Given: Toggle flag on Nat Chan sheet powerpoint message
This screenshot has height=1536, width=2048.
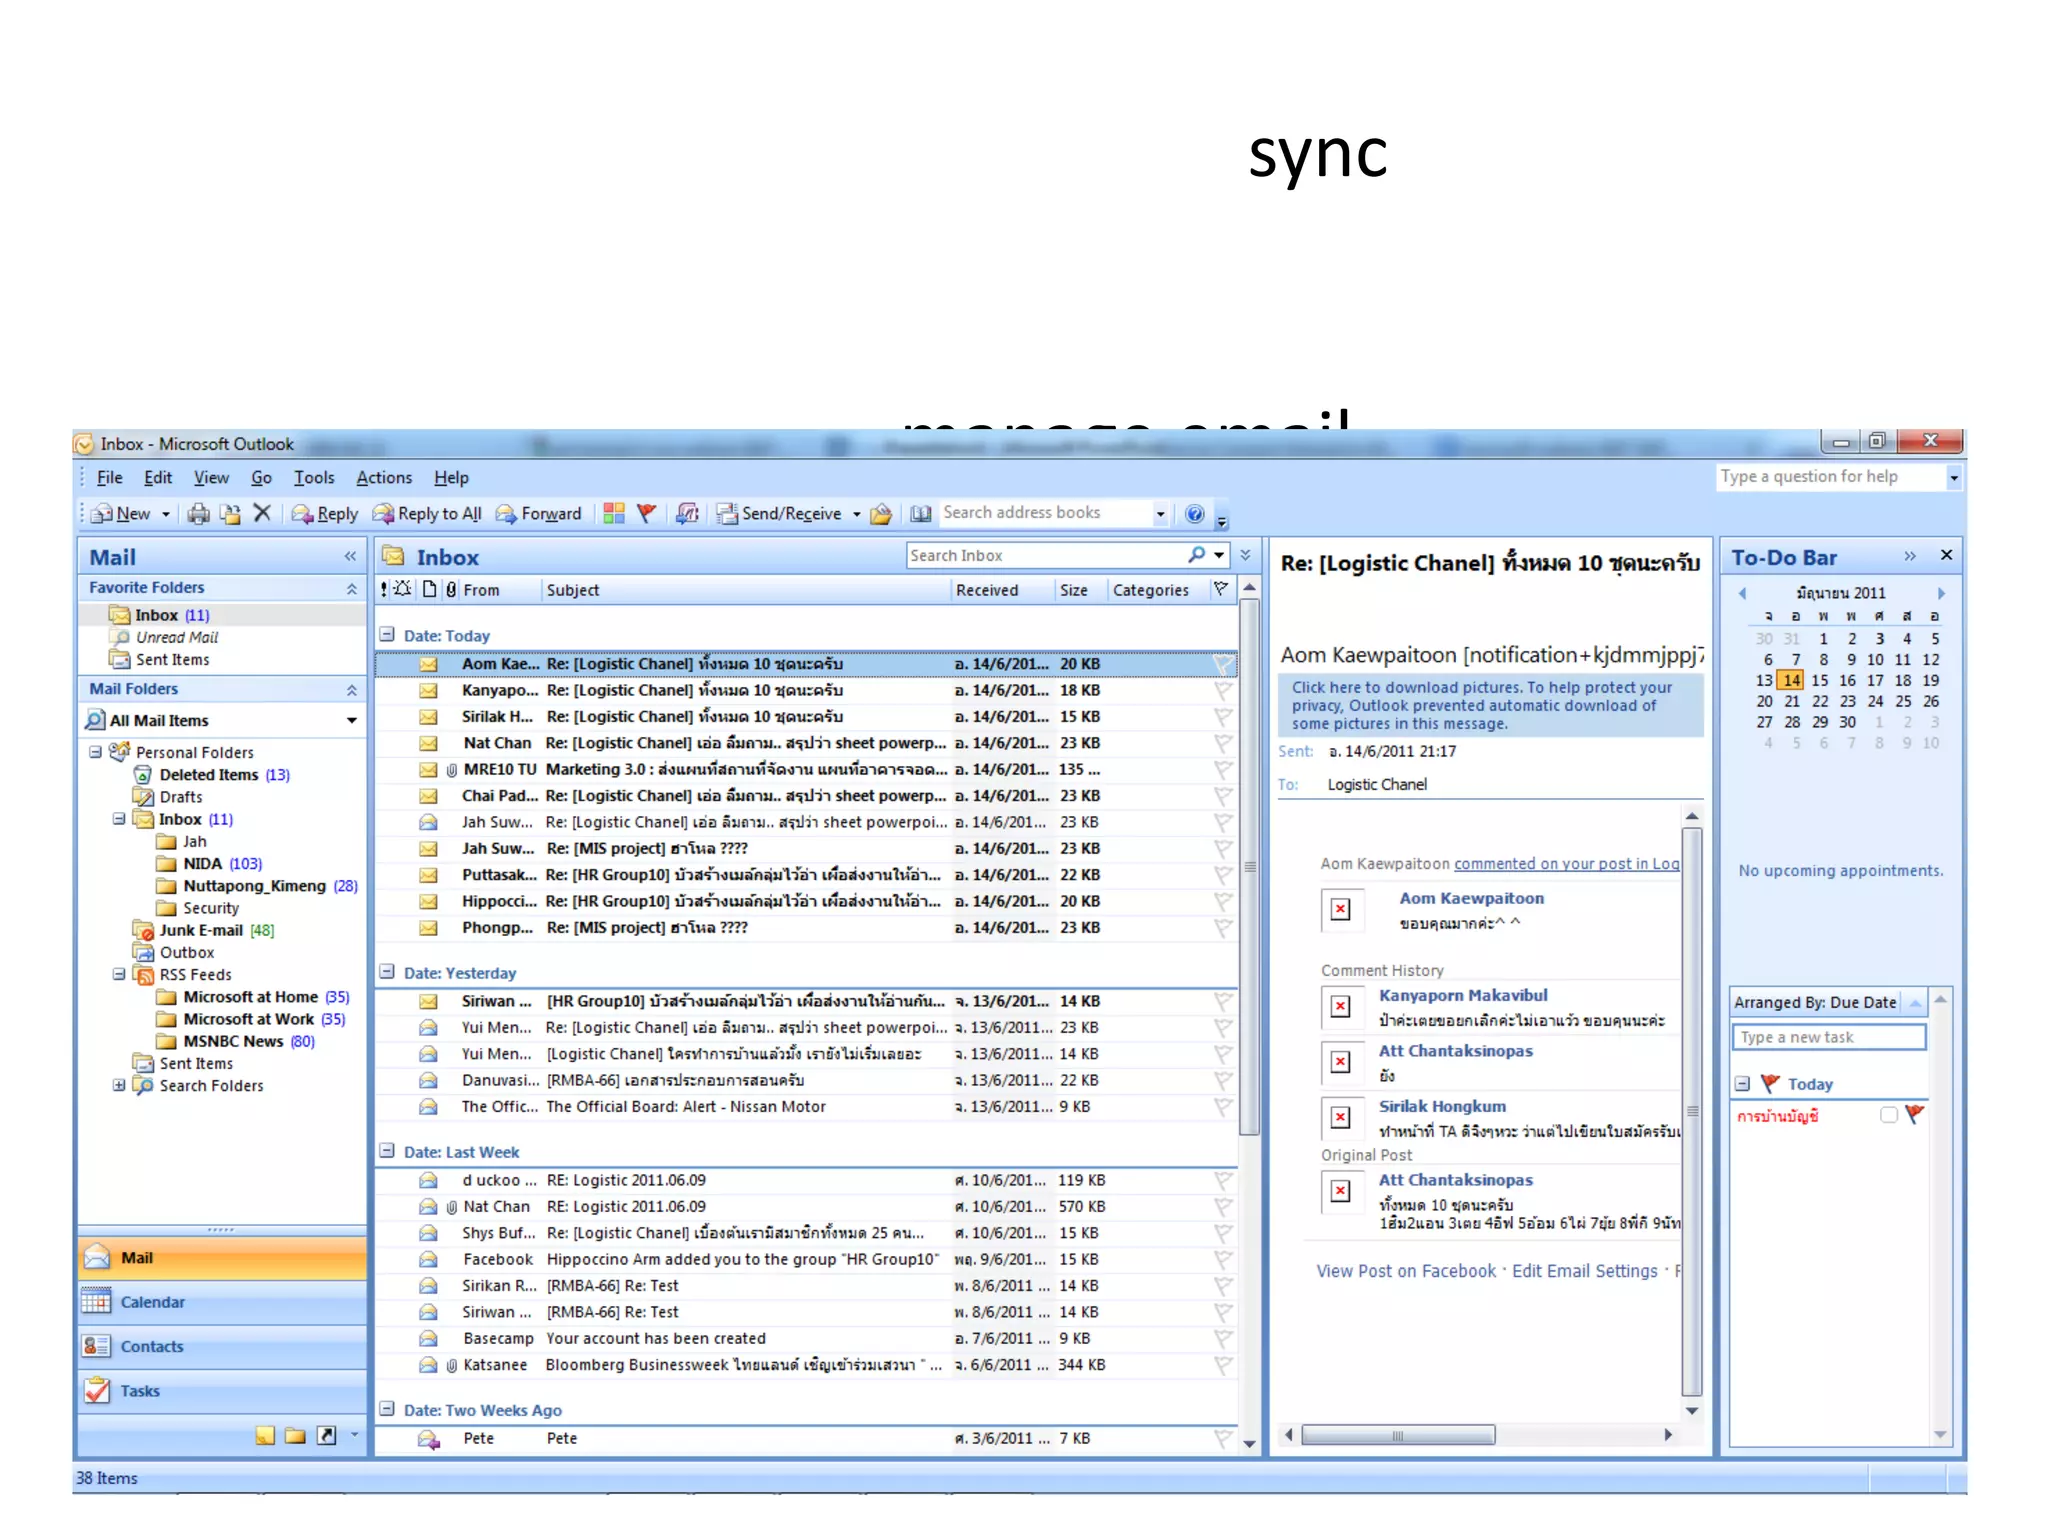Looking at the screenshot, I should click(x=1223, y=743).
